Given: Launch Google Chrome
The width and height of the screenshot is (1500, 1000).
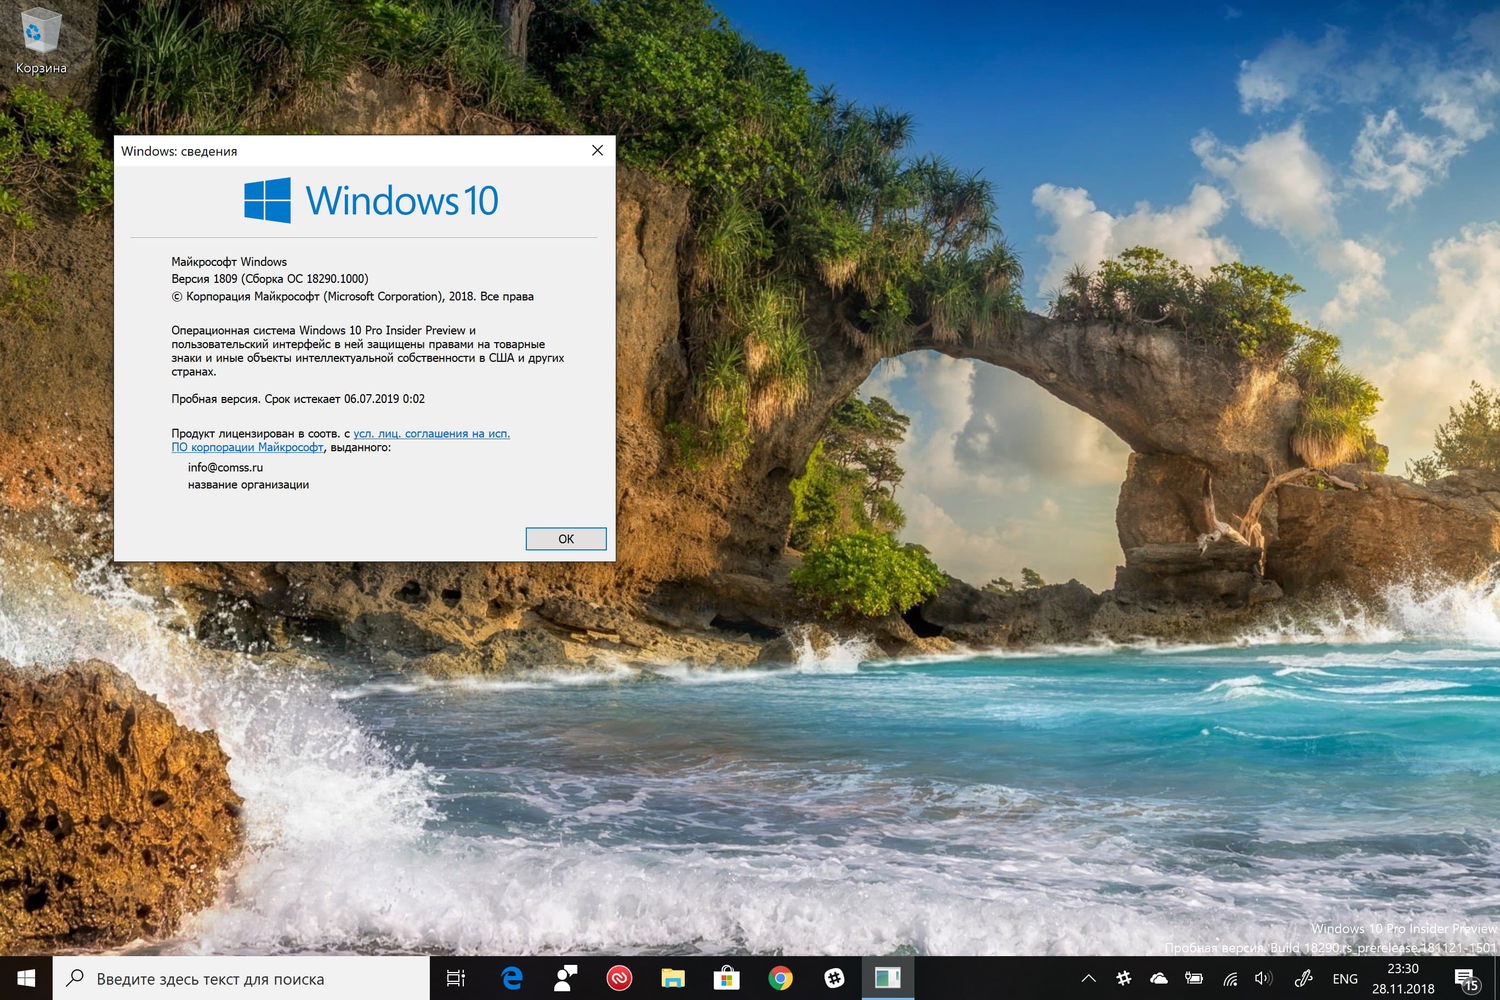Looking at the screenshot, I should [780, 978].
